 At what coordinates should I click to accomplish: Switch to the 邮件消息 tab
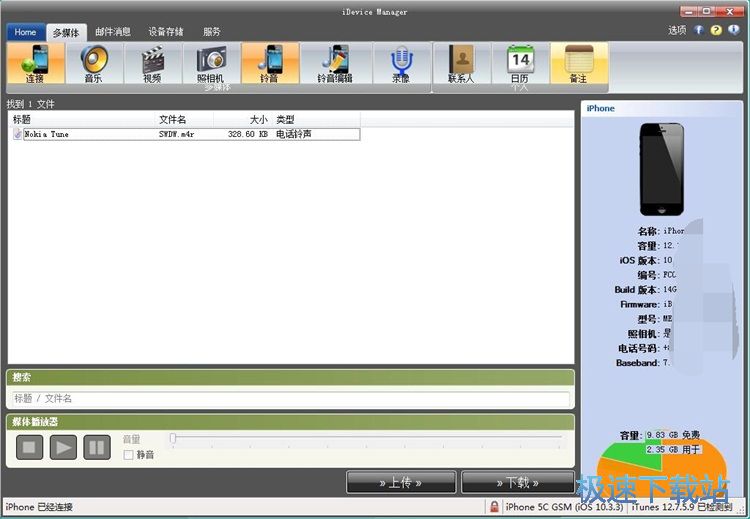point(113,32)
